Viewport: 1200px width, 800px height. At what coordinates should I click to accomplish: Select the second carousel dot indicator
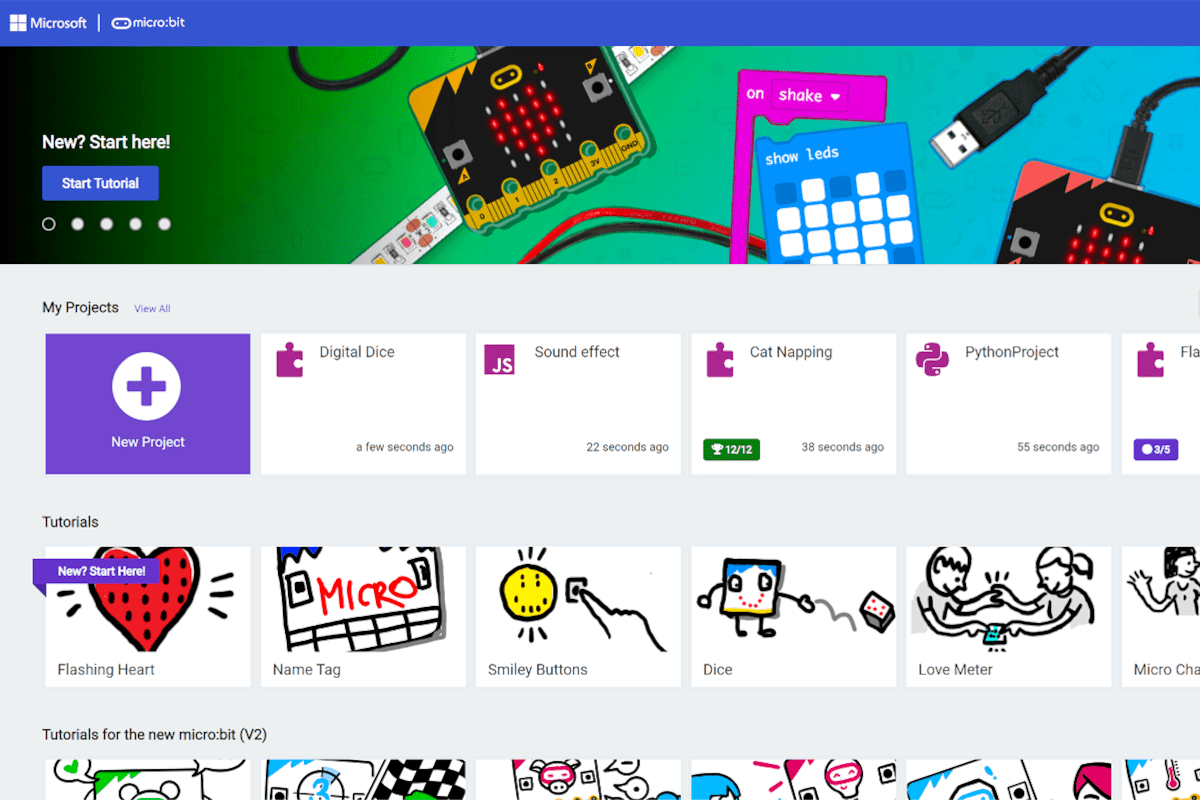pos(78,224)
